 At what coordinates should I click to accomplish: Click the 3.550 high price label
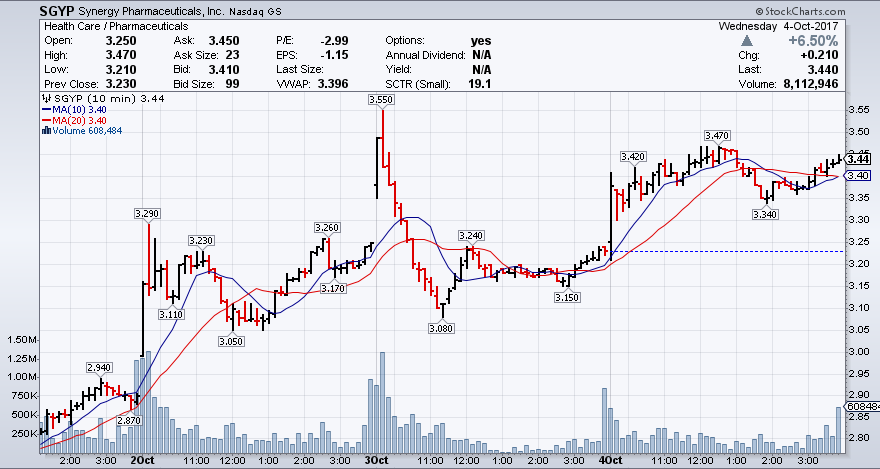[380, 100]
